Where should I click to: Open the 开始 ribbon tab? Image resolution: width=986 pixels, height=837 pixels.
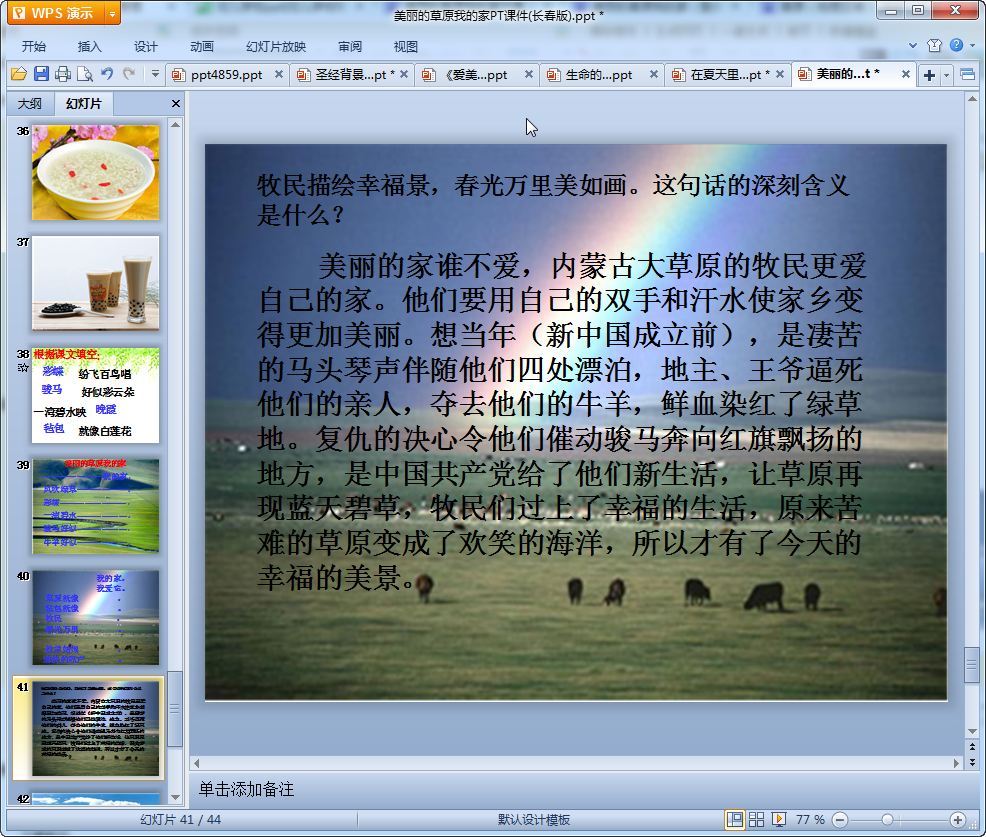(x=33, y=47)
